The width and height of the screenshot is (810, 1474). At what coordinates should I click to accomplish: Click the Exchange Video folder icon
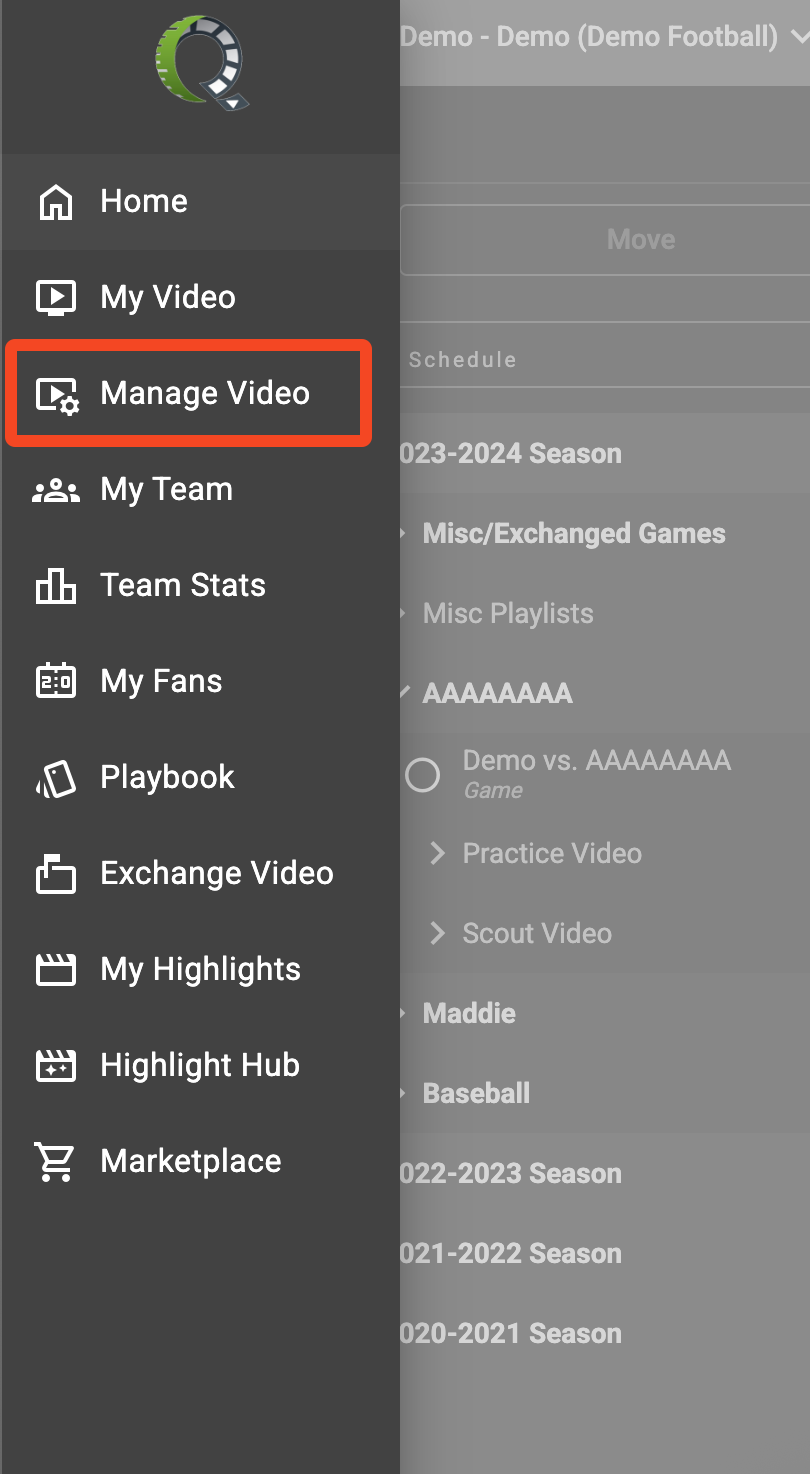[55, 873]
